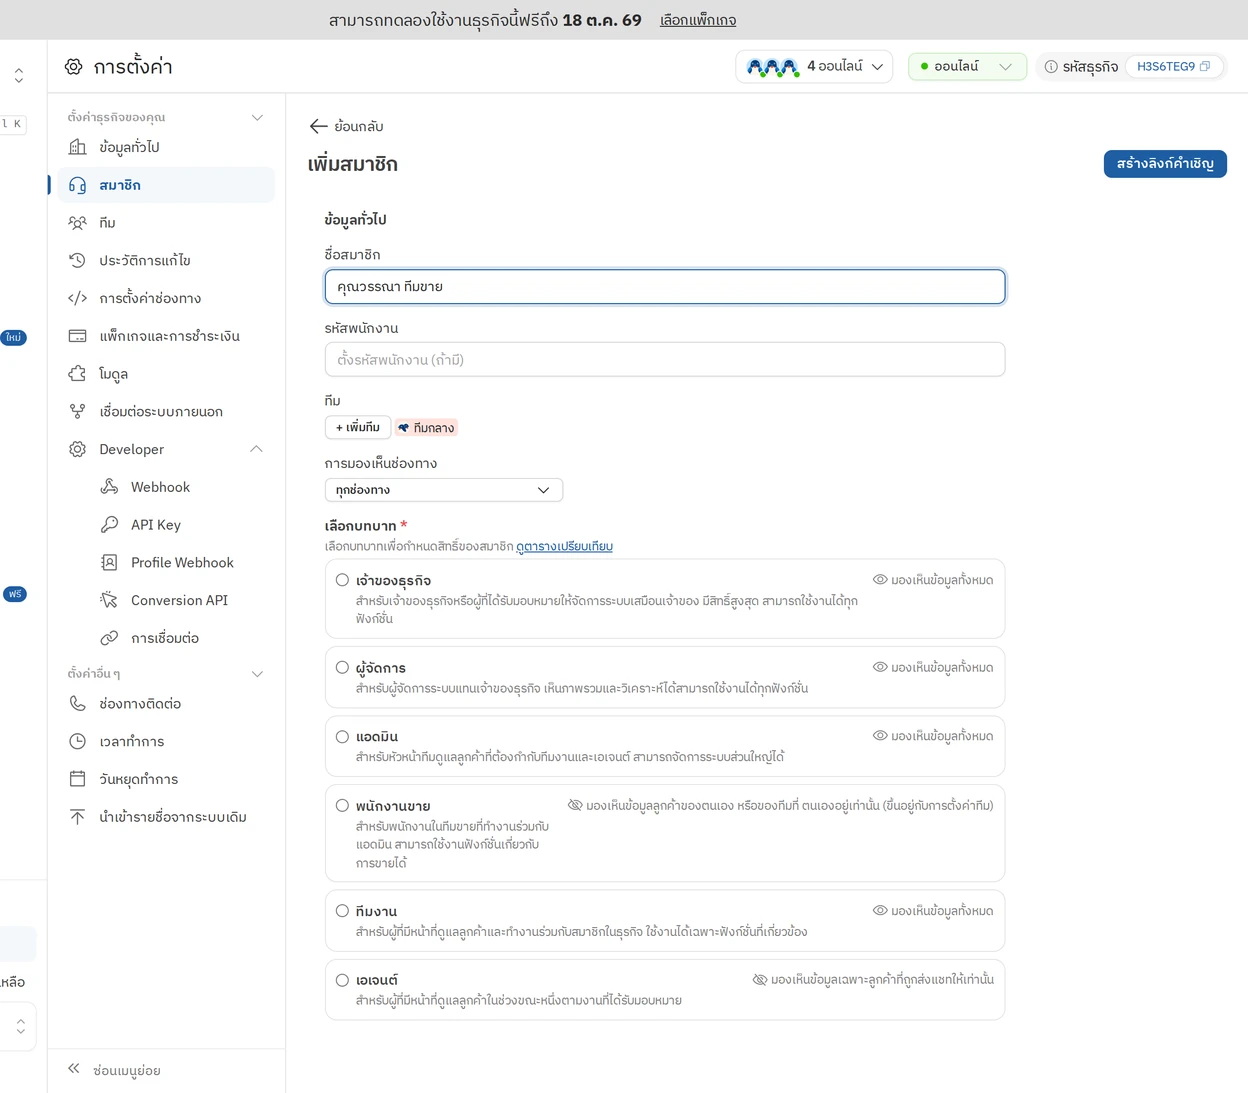The width and height of the screenshot is (1248, 1093).
Task: Click the calendar icon for วันหยุดทำการ
Action: click(77, 779)
